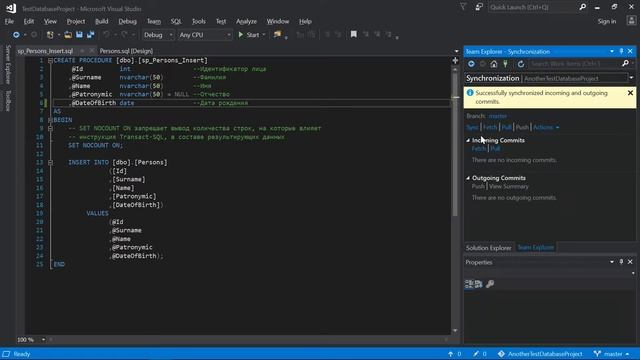Click the Pull link beside Push
This screenshot has height=360, width=640.
coord(506,127)
